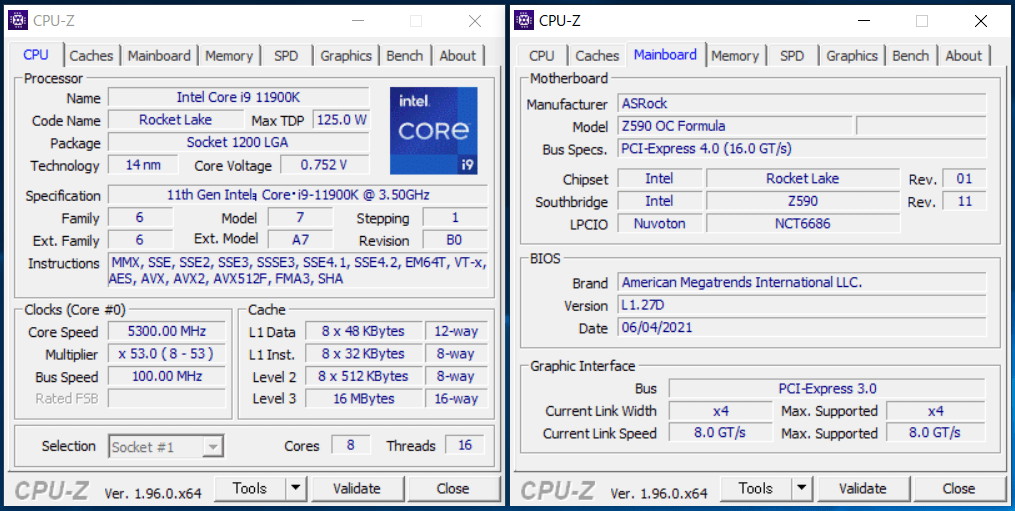Open About tab in right window
The image size is (1015, 511).
pos(964,56)
